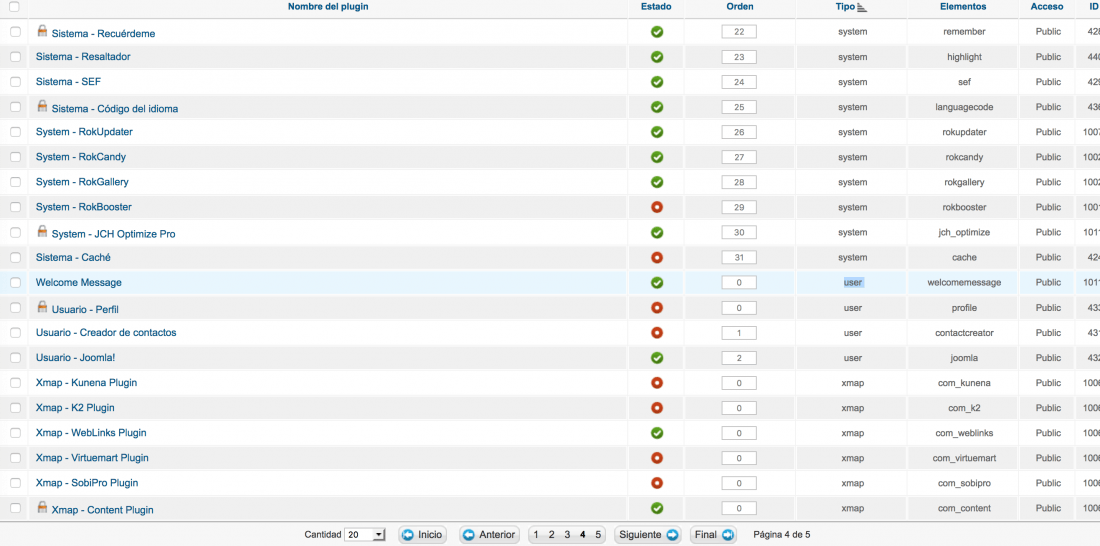Select the Welcome Message row checkbox
The width and height of the screenshot is (1100, 546).
(x=15, y=283)
